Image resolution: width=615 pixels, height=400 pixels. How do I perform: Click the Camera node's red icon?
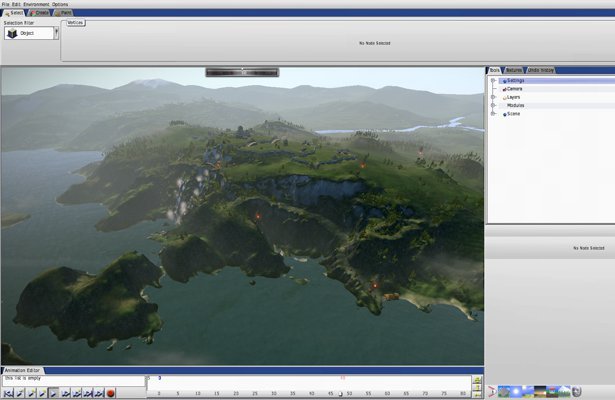[504, 89]
